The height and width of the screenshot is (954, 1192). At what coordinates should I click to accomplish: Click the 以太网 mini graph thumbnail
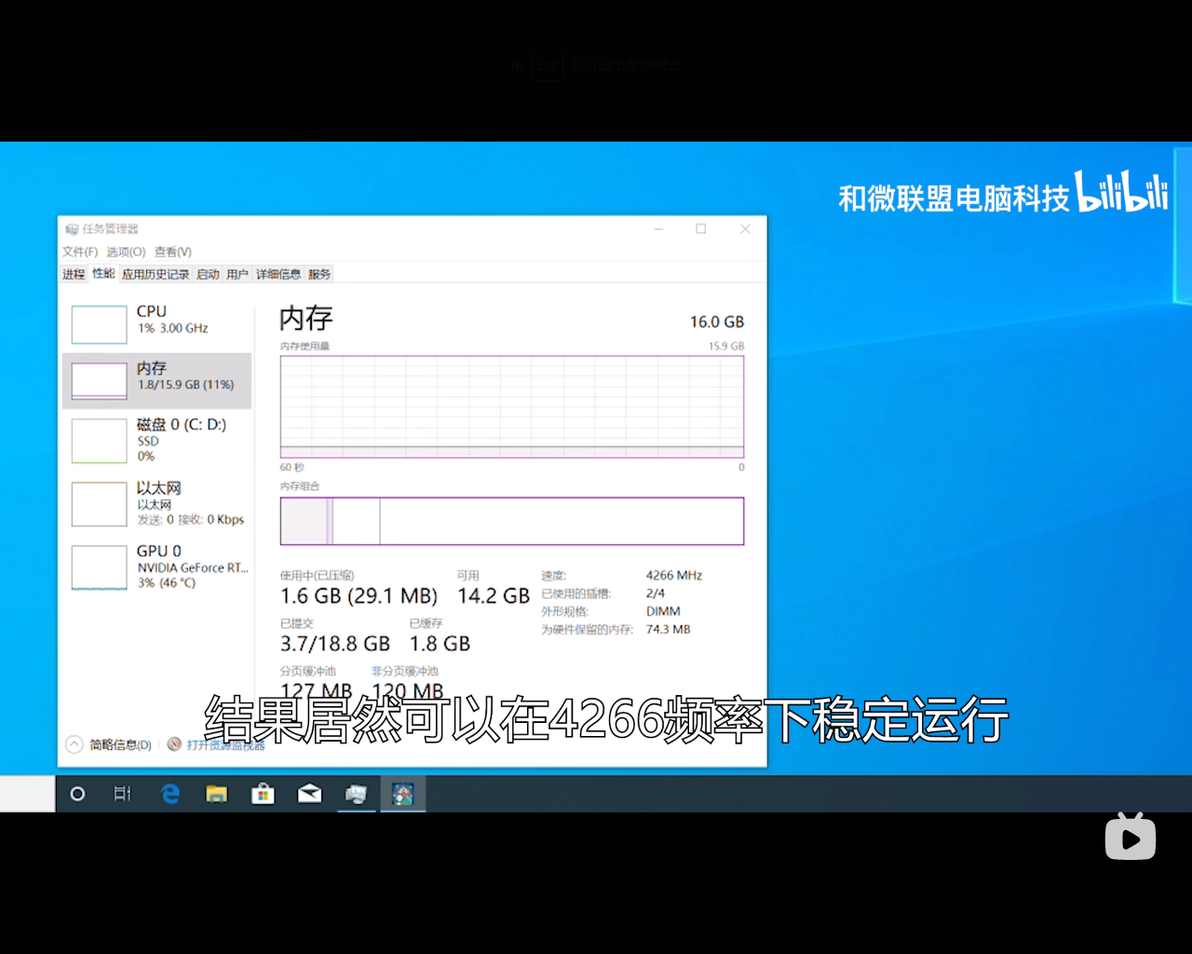click(x=99, y=504)
